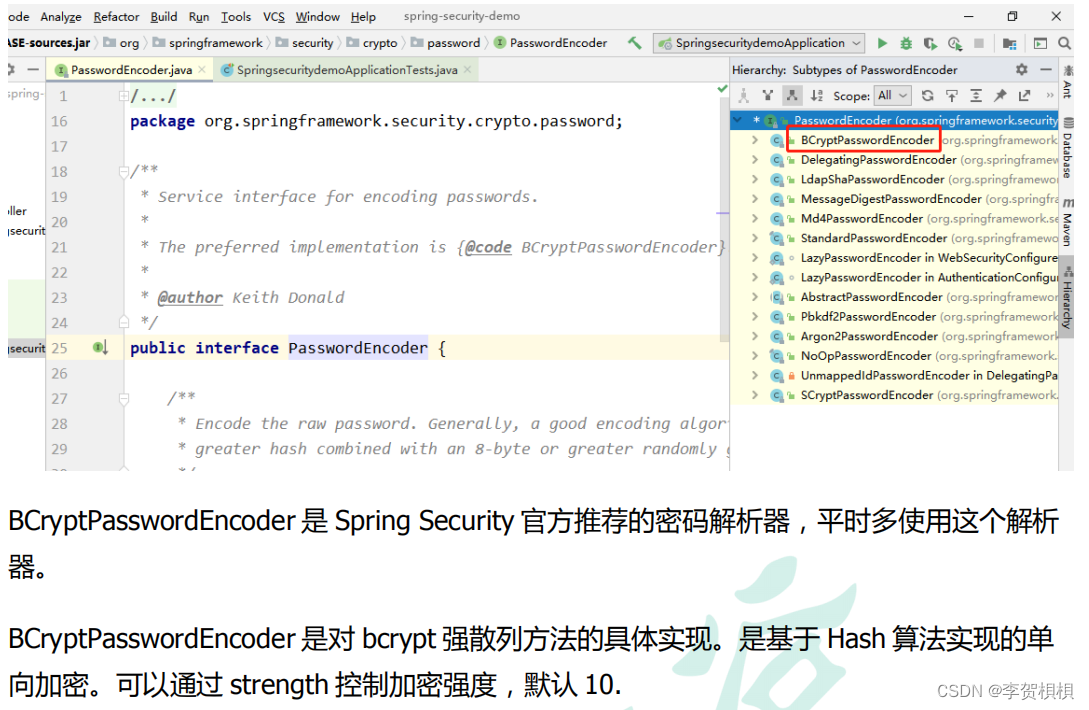Select SCryptPasswordEncoder in hierarchy tree

click(x=867, y=395)
